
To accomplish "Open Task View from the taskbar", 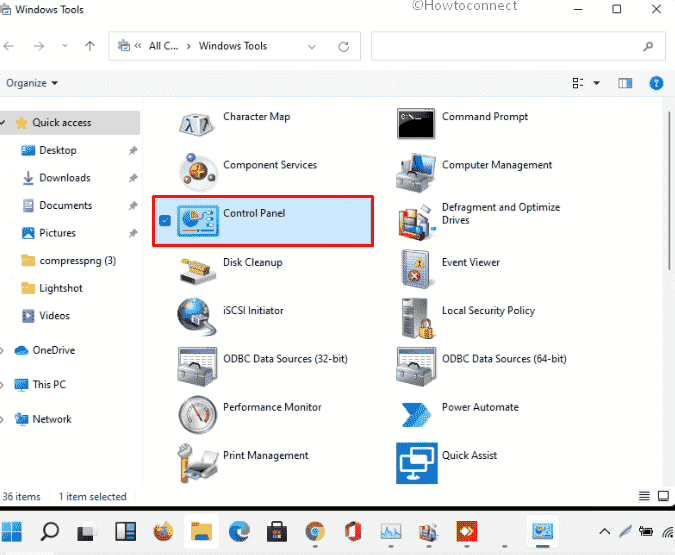I will (x=87, y=532).
